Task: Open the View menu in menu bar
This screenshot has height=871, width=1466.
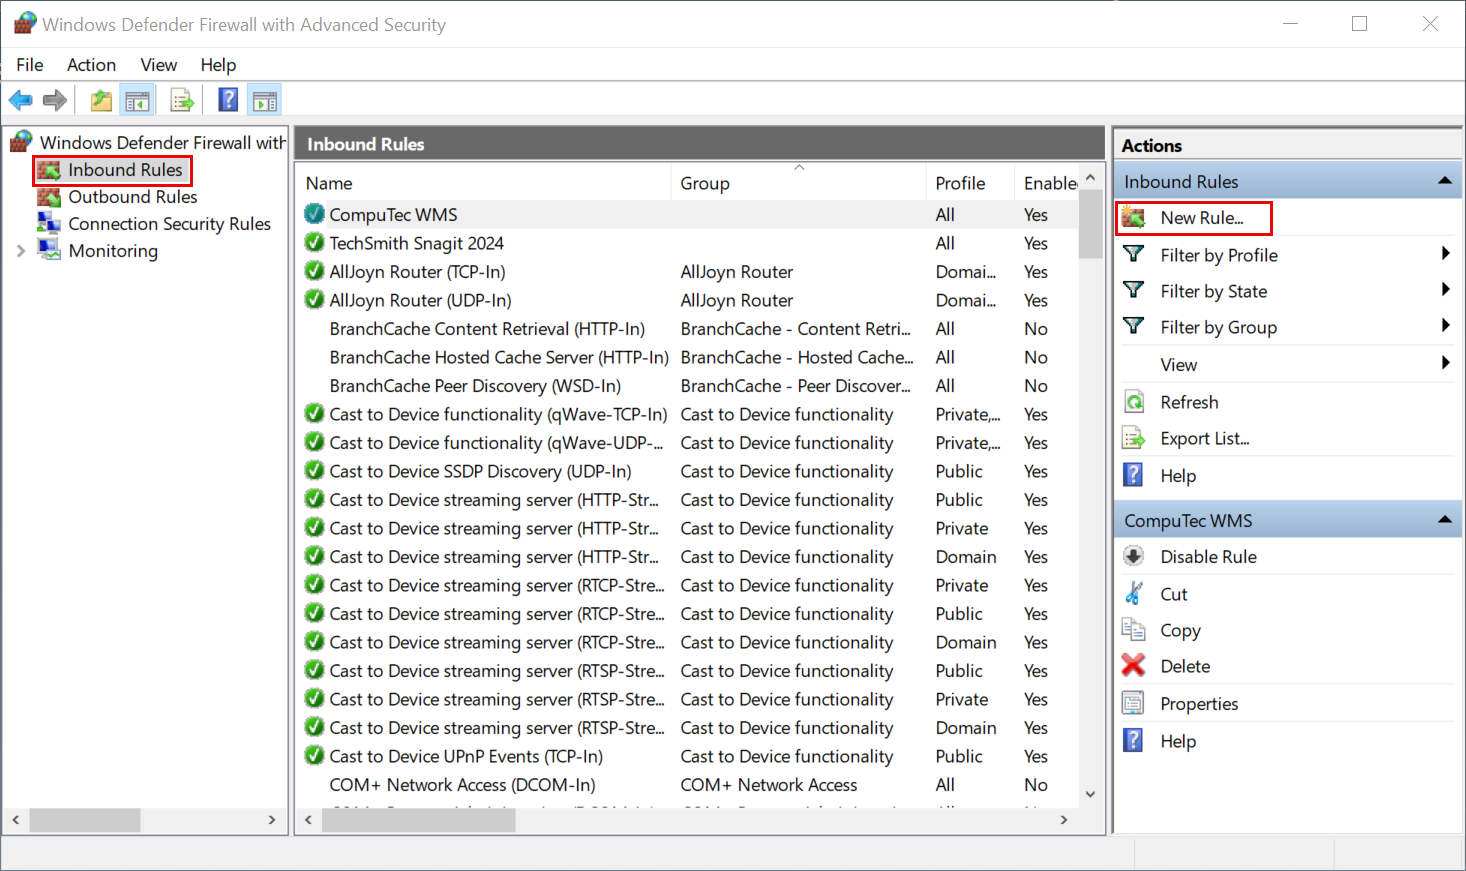Action: point(158,65)
